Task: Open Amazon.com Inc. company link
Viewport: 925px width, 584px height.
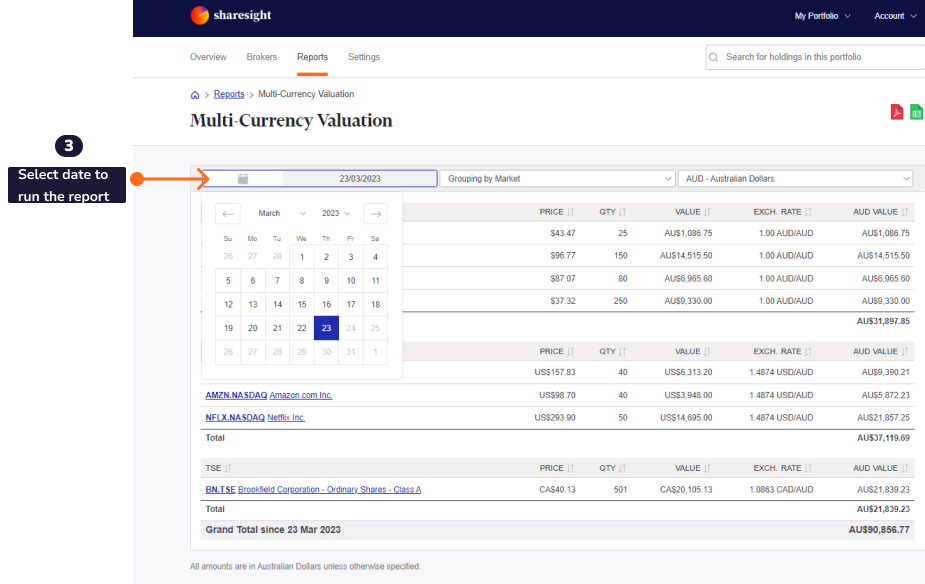Action: pos(301,395)
